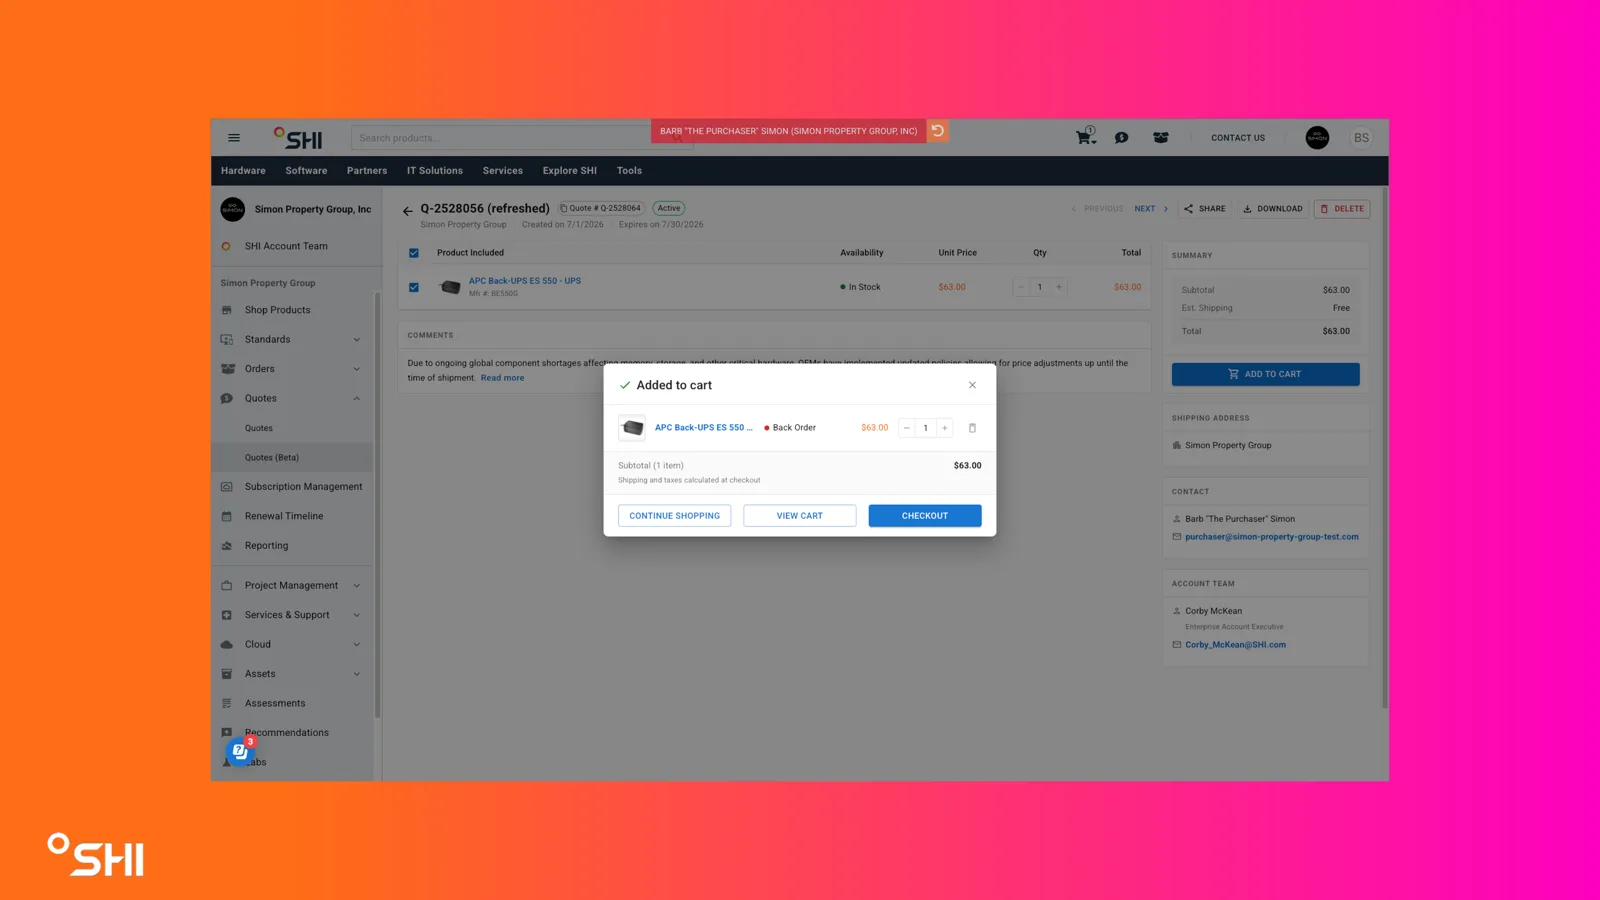Screen dimensions: 1600x900
Task: Click the Assets archive icon
Action: (227, 674)
